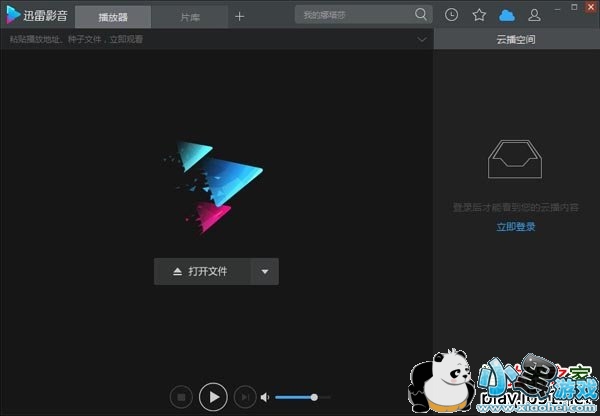Screen dimensions: 600x416
Task: Open playback history clock icon
Action: click(x=452, y=15)
